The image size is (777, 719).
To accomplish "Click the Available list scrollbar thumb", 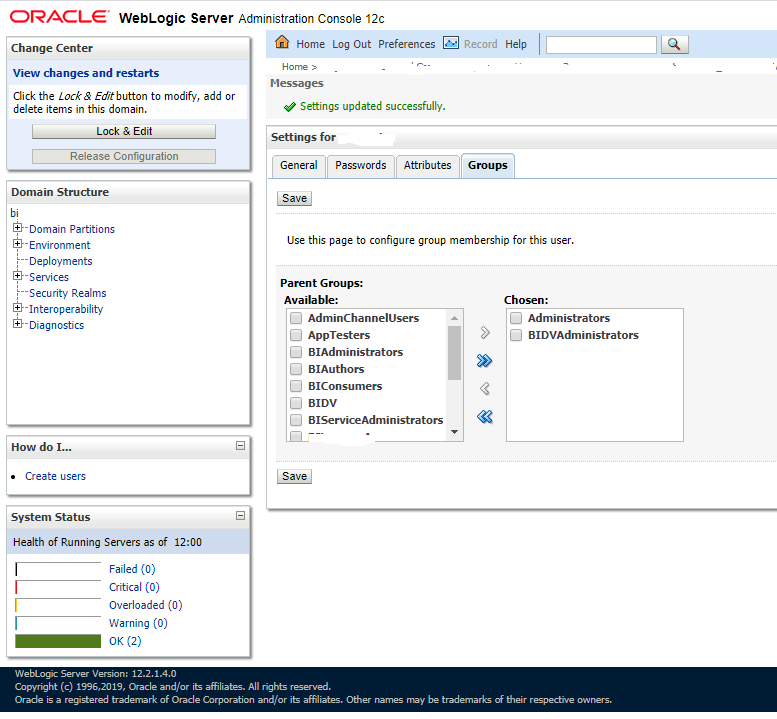I will pos(454,353).
